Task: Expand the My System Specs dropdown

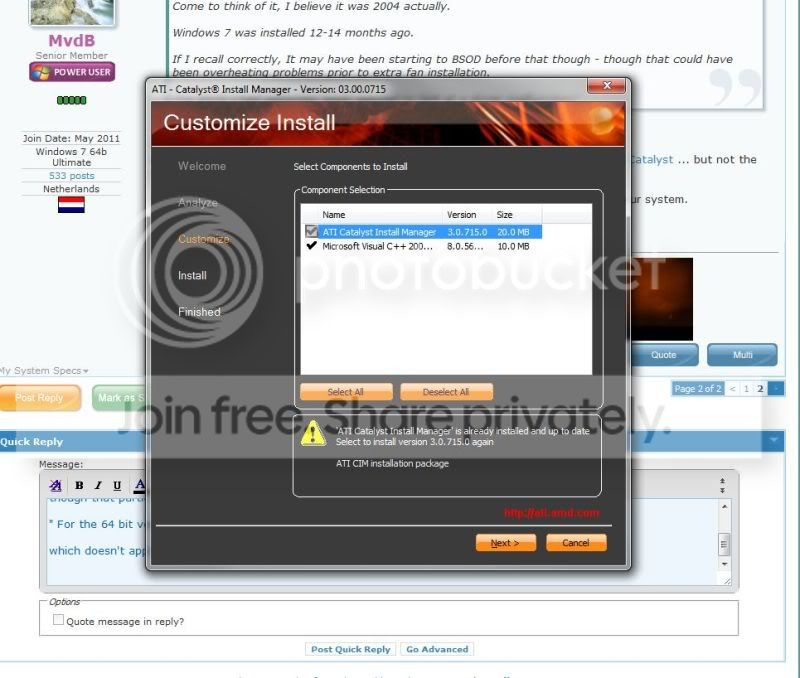Action: (86, 371)
